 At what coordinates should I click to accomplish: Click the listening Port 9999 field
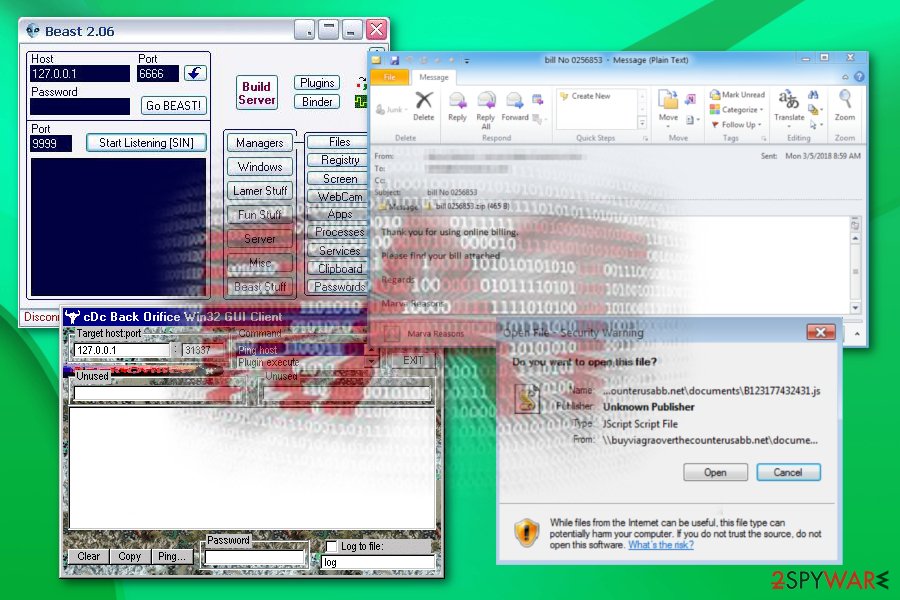coord(51,143)
